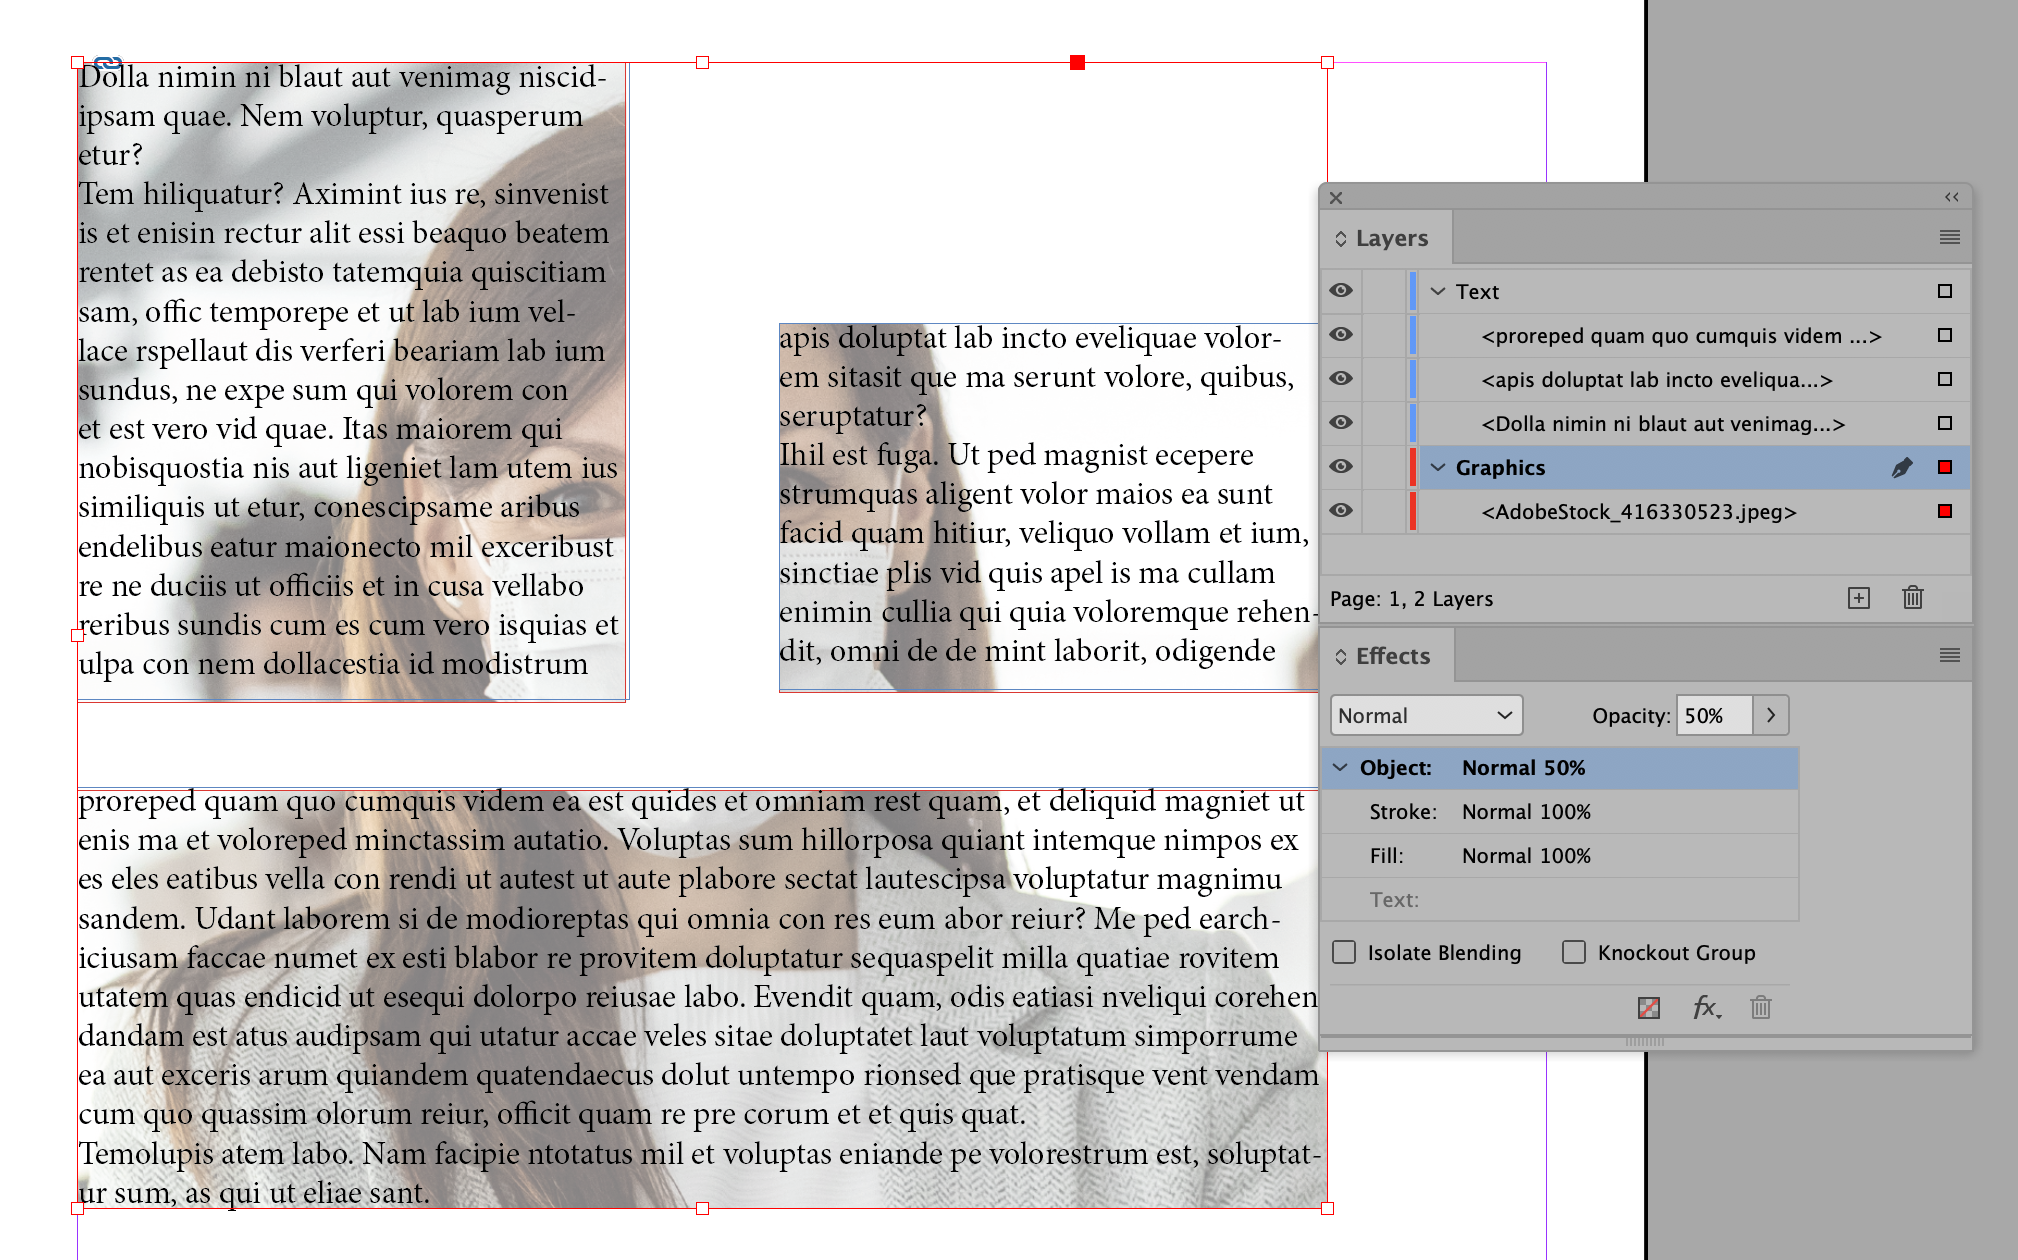The height and width of the screenshot is (1260, 2018).
Task: Delete the selected layer via trash icon
Action: (1912, 598)
